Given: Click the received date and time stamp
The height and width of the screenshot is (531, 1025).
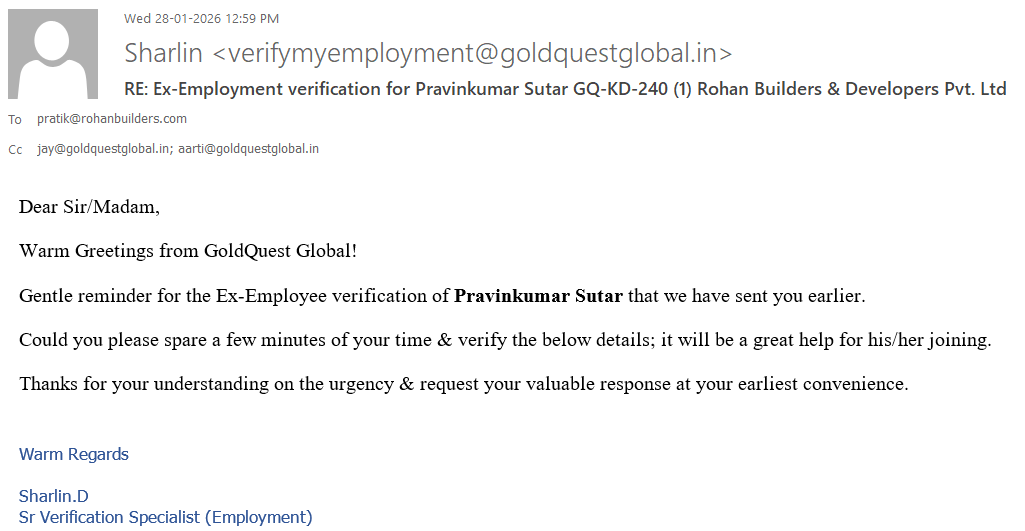Looking at the screenshot, I should pyautogui.click(x=201, y=18).
